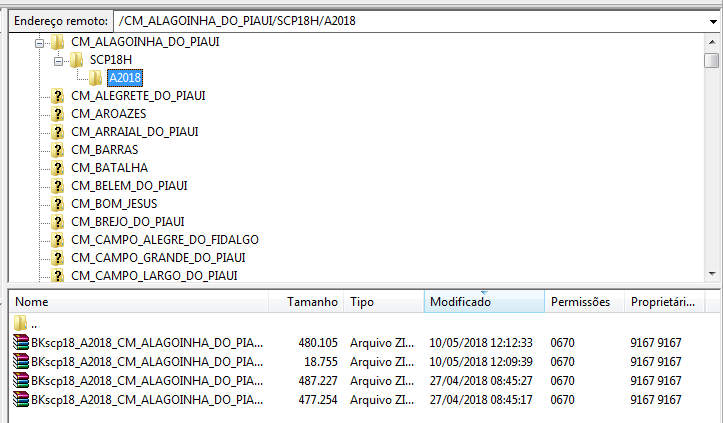The height and width of the screenshot is (423, 723).
Task: Click date 27/04/2018 08:45:17
Action: [x=481, y=399]
